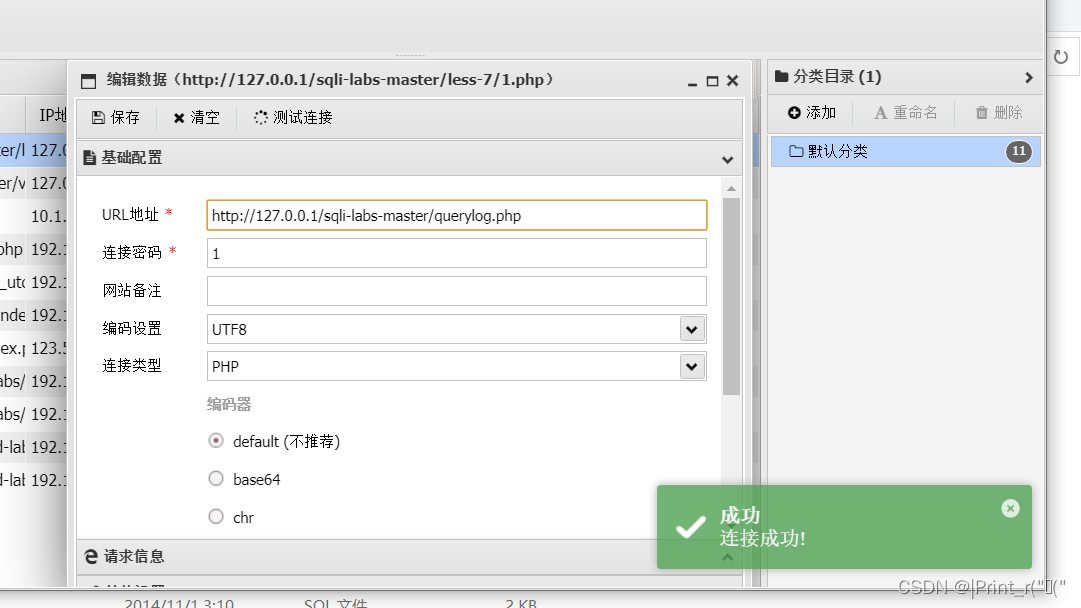Select the base64 encoder radio button
The image size is (1081, 608).
[x=215, y=478]
